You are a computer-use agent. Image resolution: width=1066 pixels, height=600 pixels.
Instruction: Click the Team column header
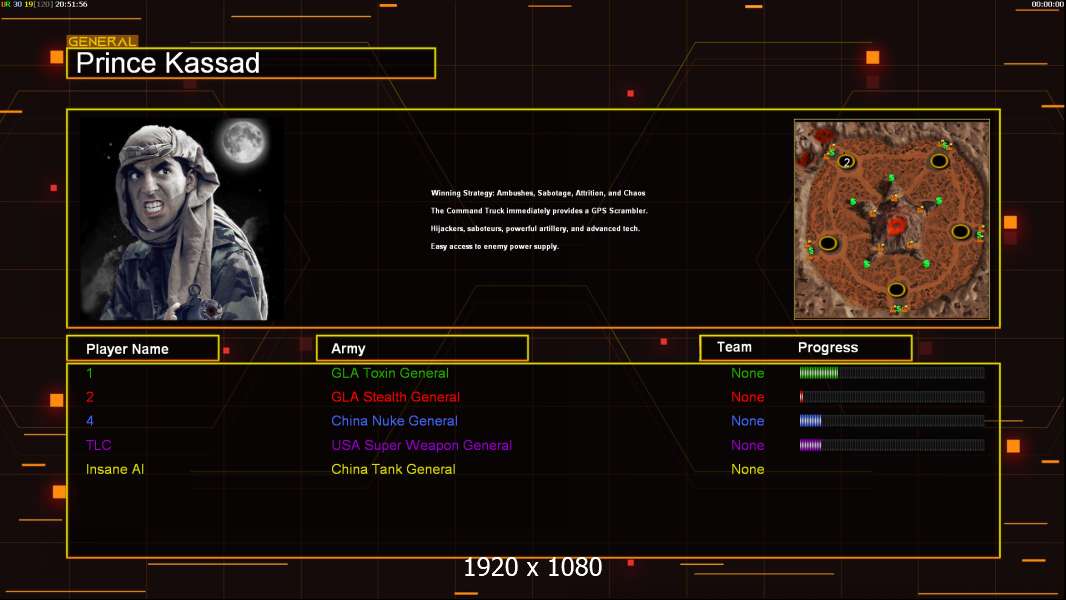pyautogui.click(x=734, y=347)
